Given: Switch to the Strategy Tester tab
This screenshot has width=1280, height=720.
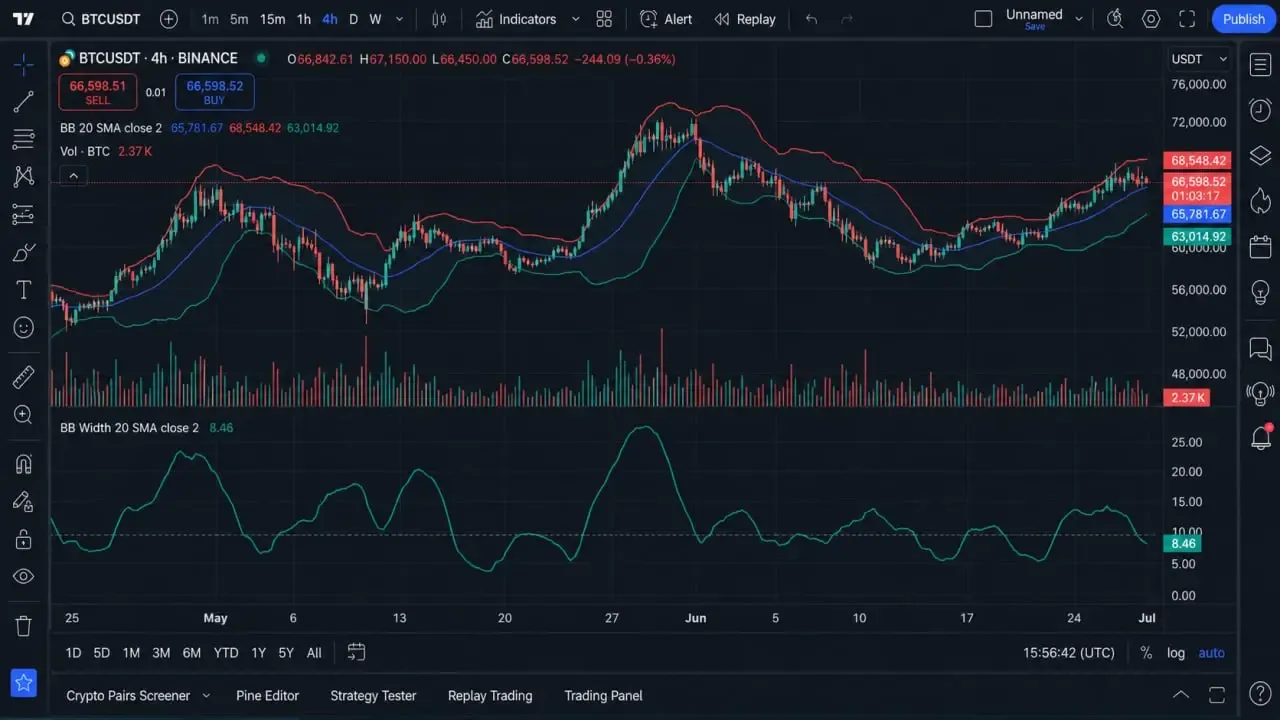Looking at the screenshot, I should [x=373, y=695].
